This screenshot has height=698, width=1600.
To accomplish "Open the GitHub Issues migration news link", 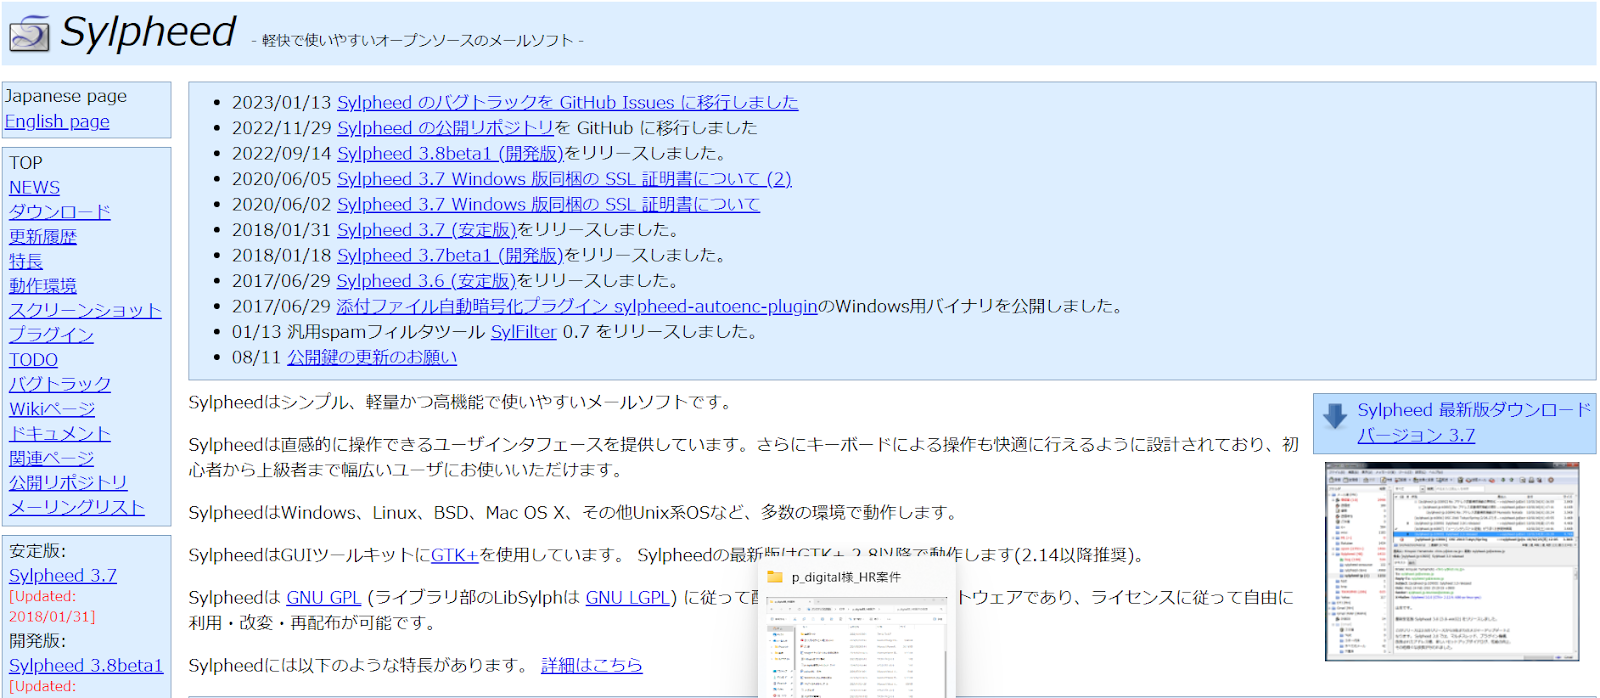I will click(567, 102).
